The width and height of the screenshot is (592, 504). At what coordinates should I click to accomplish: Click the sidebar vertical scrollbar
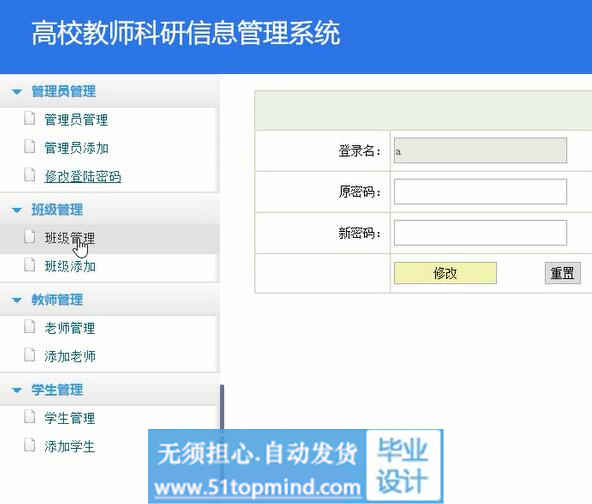tap(222, 408)
